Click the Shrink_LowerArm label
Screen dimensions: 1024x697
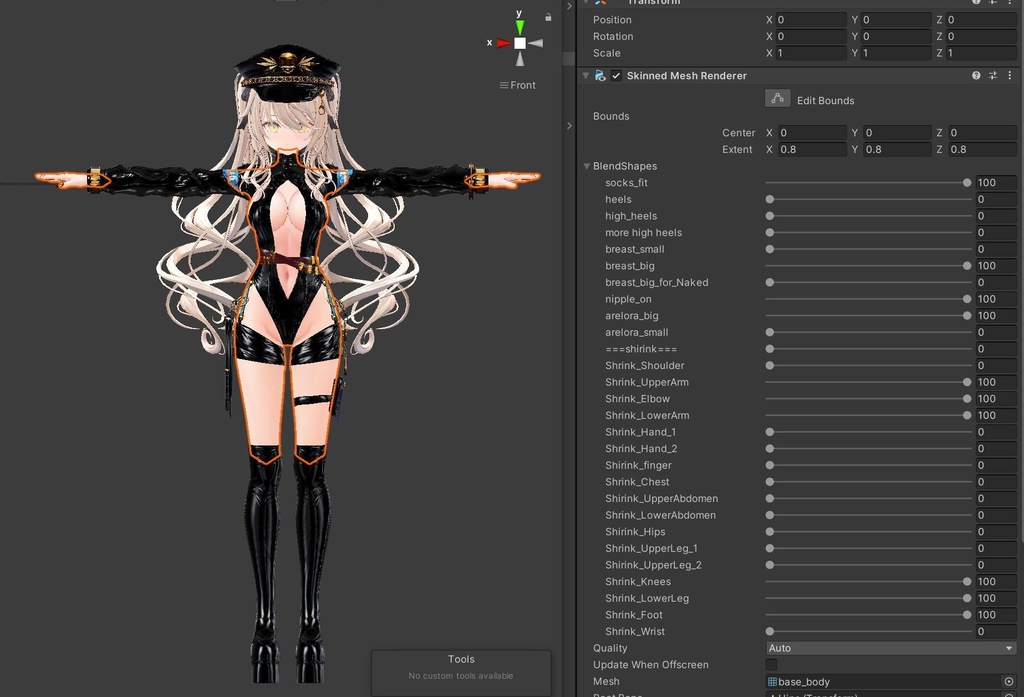pyautogui.click(x=647, y=415)
